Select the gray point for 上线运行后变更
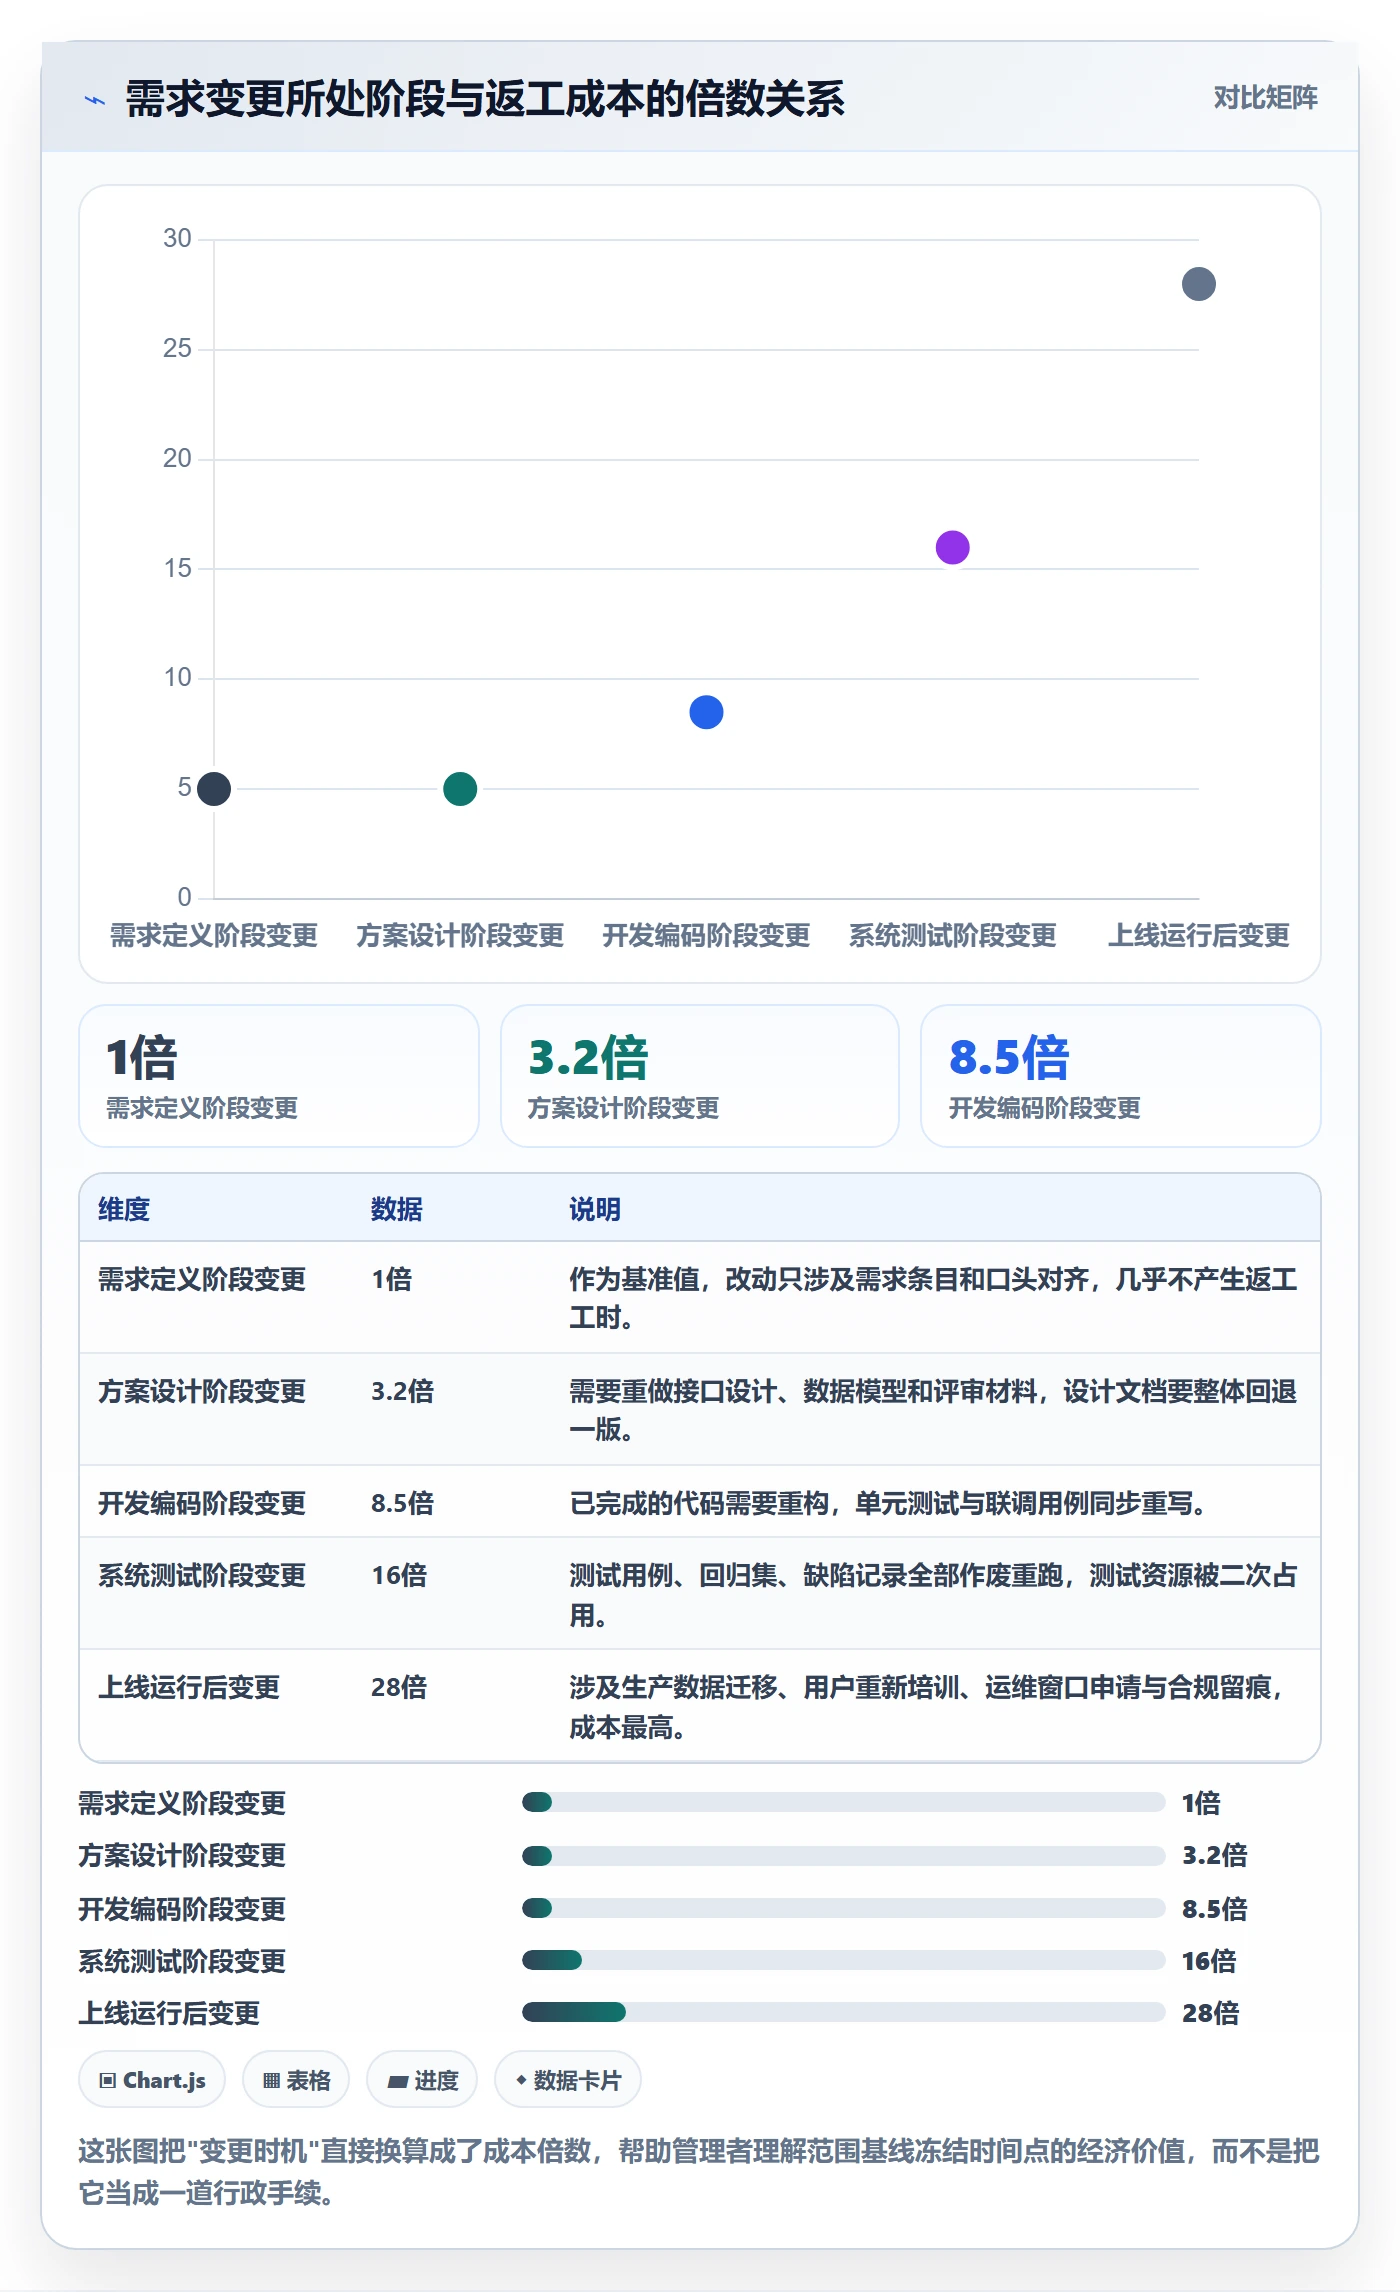The image size is (1400, 2292). tap(1198, 284)
